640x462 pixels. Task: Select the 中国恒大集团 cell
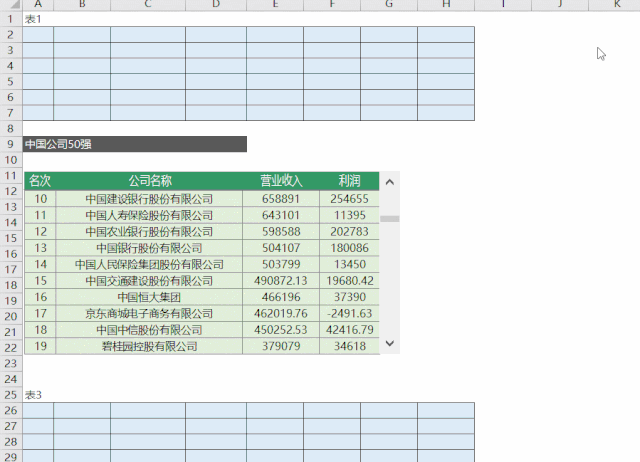point(149,297)
